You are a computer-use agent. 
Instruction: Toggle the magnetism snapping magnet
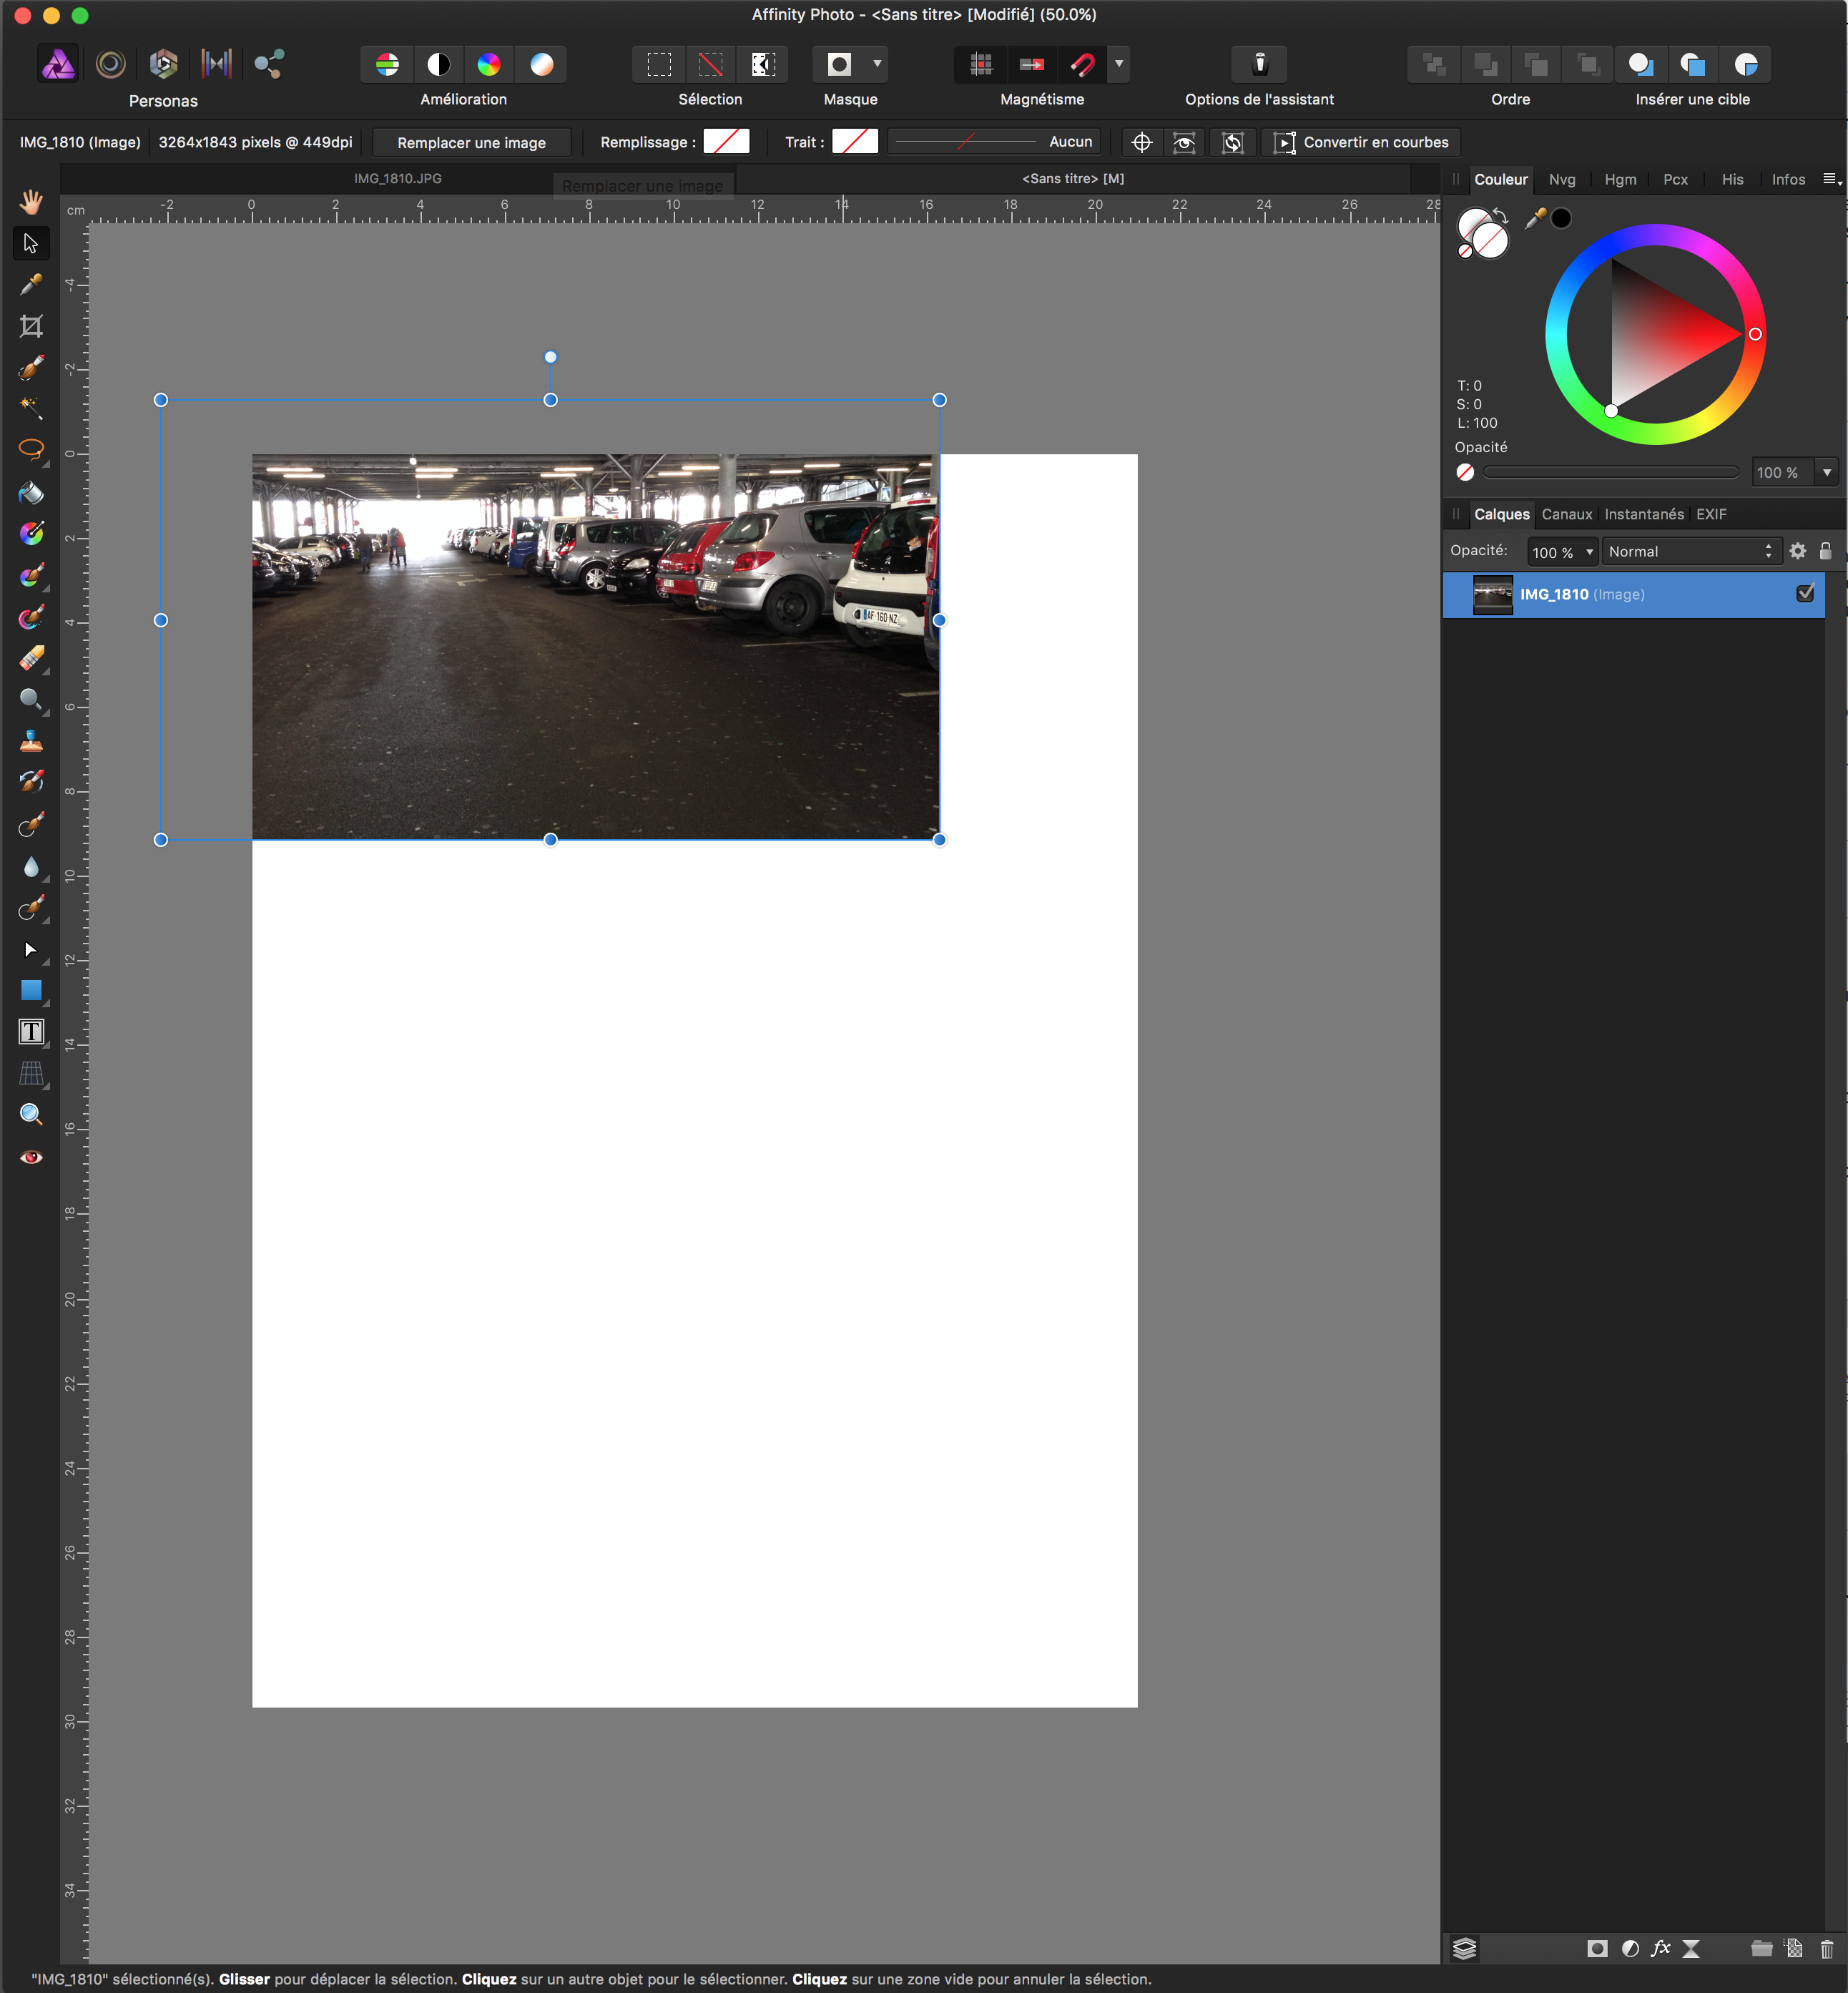[x=1082, y=64]
